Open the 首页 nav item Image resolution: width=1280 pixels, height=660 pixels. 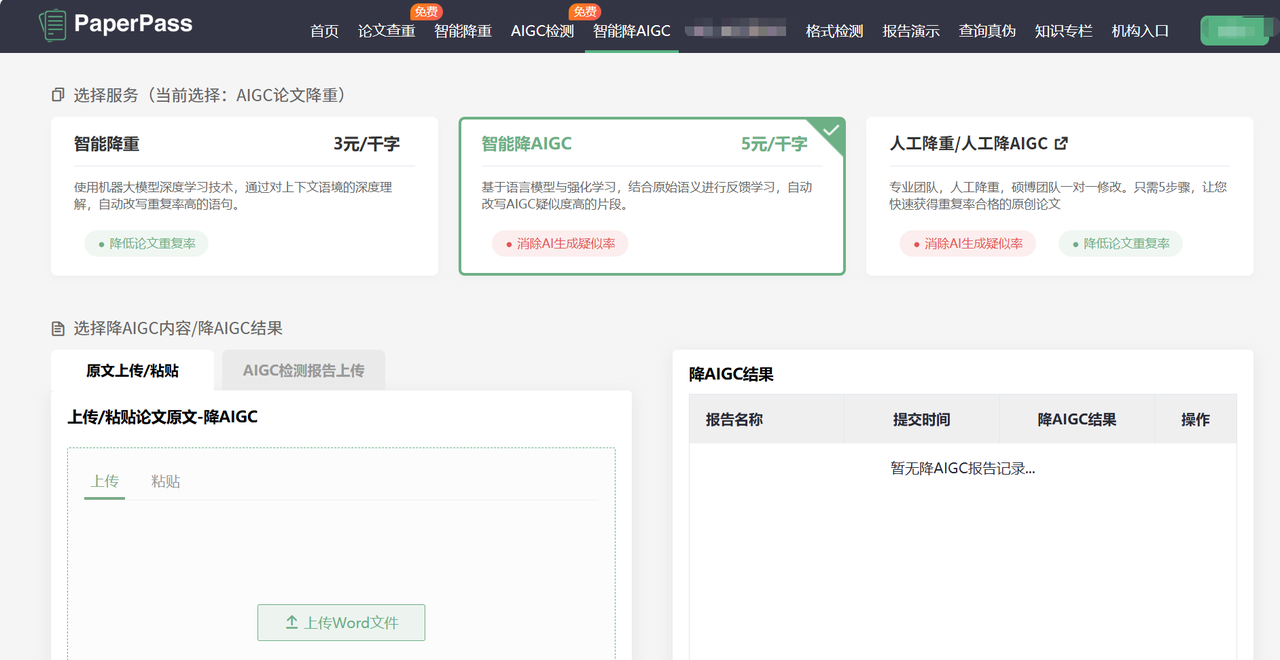tap(324, 31)
